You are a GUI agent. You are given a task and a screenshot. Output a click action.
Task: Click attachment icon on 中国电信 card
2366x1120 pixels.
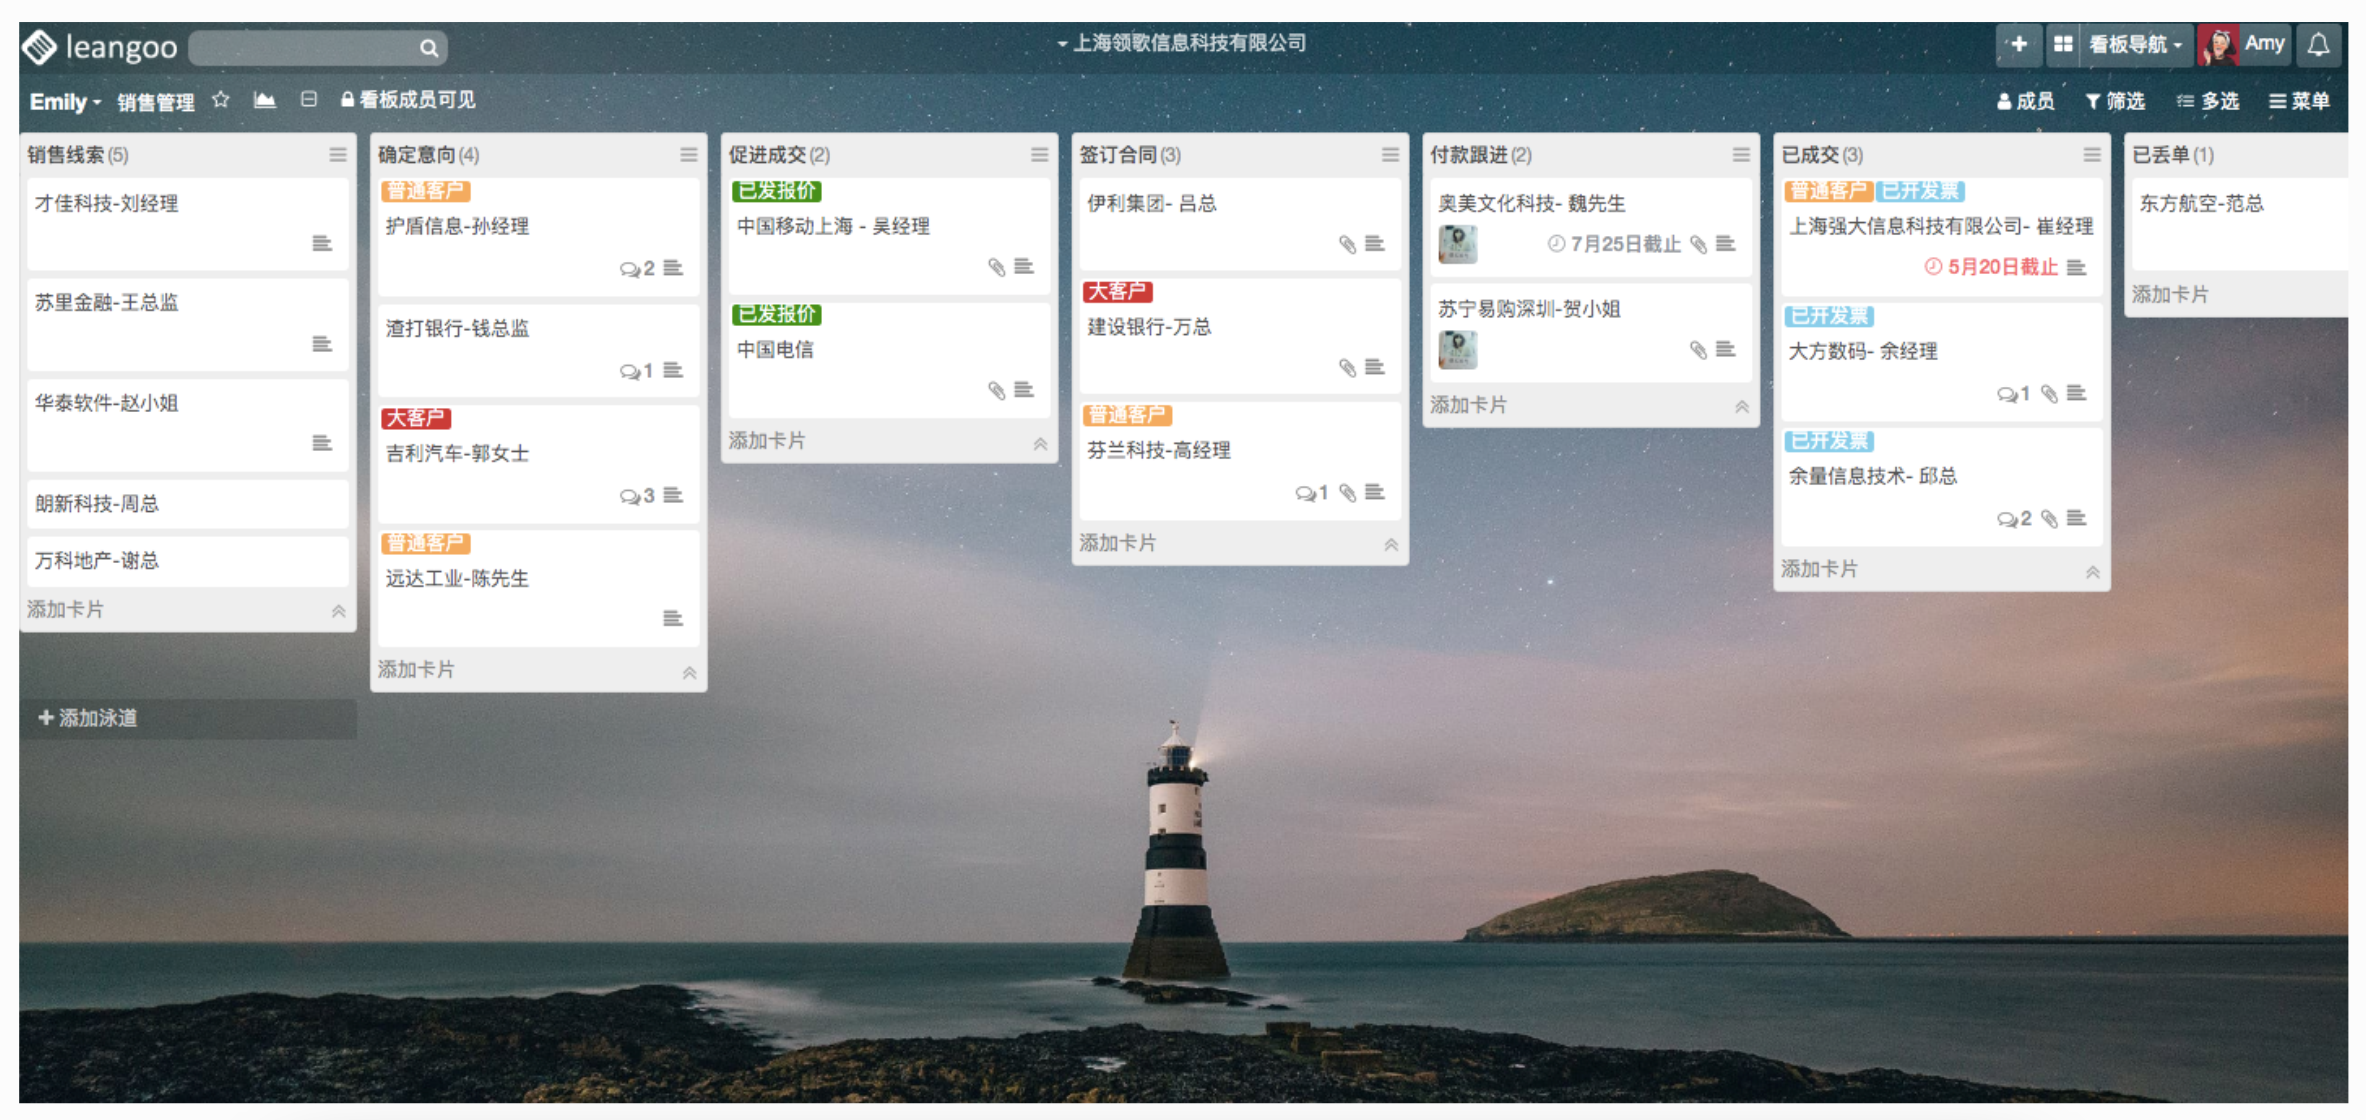[x=996, y=390]
